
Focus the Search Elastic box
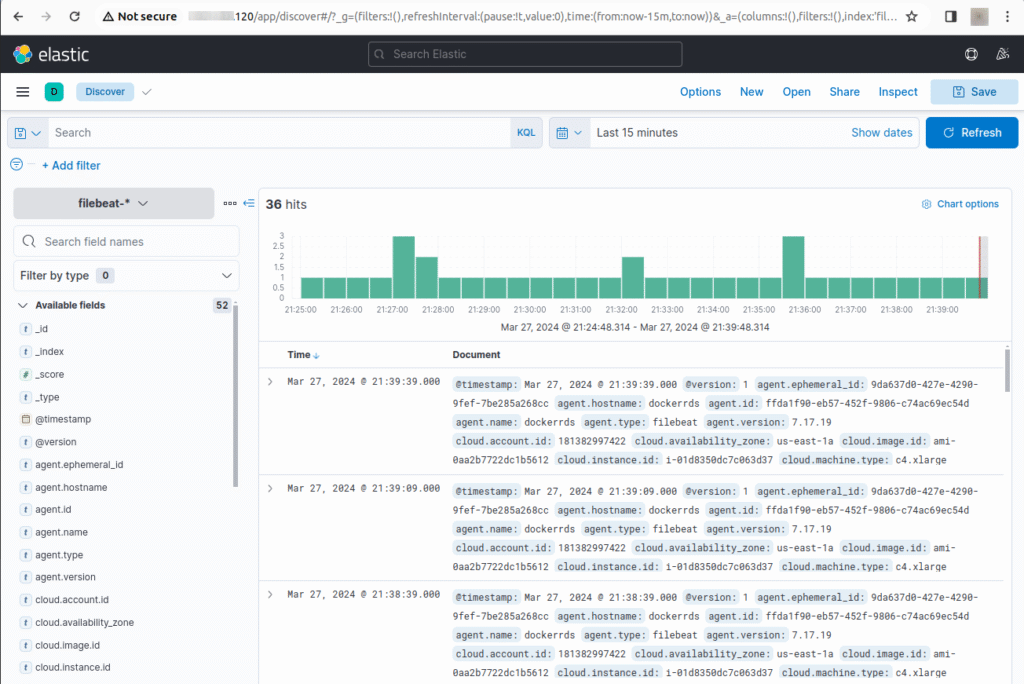click(x=525, y=54)
